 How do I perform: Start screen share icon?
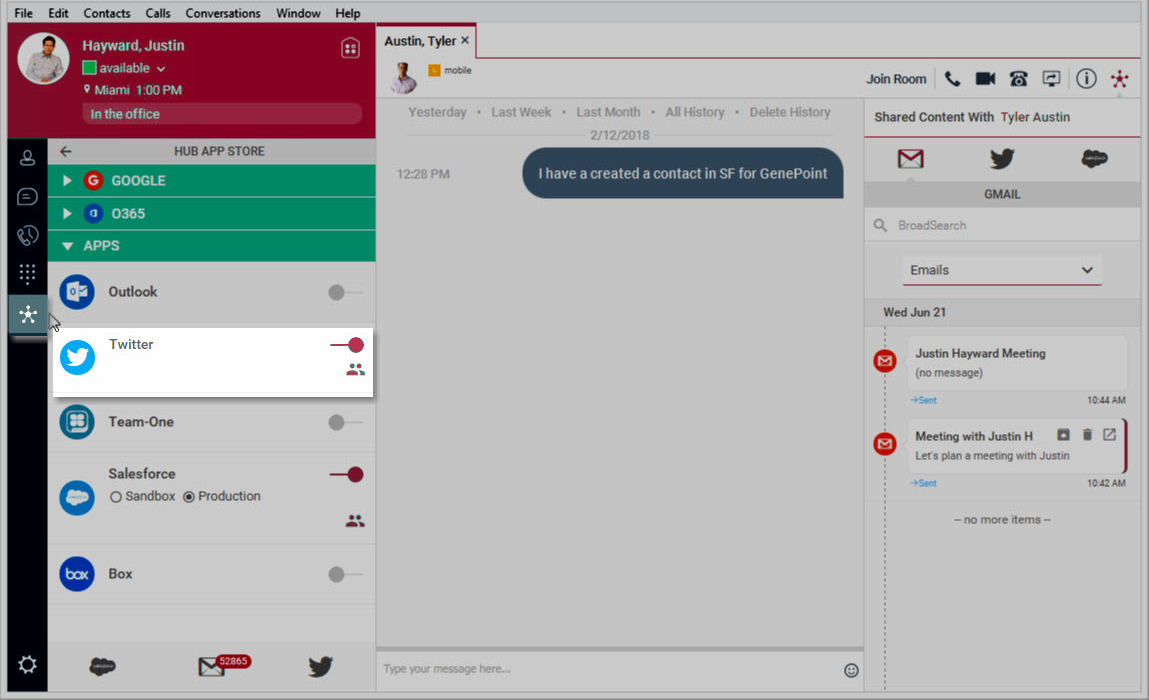(x=1052, y=78)
